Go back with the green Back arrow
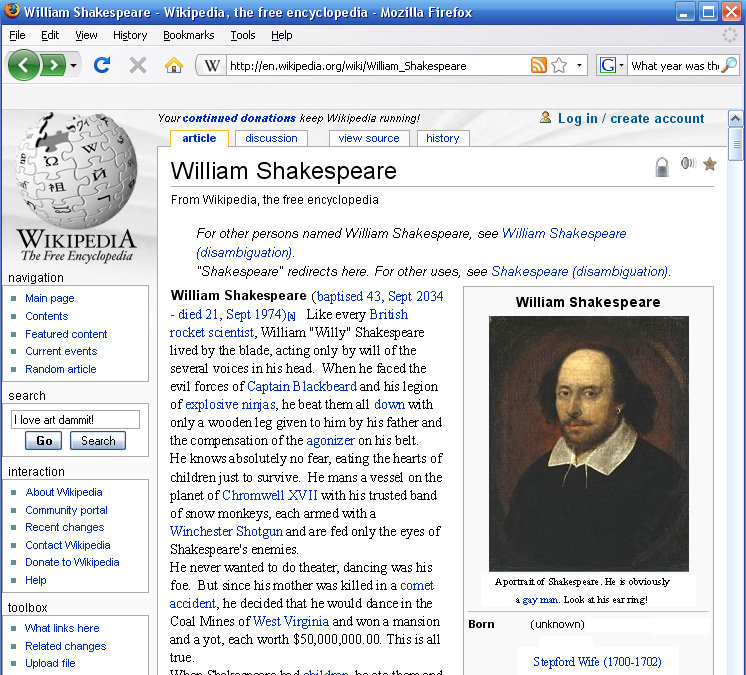746x675 pixels. click(x=23, y=65)
